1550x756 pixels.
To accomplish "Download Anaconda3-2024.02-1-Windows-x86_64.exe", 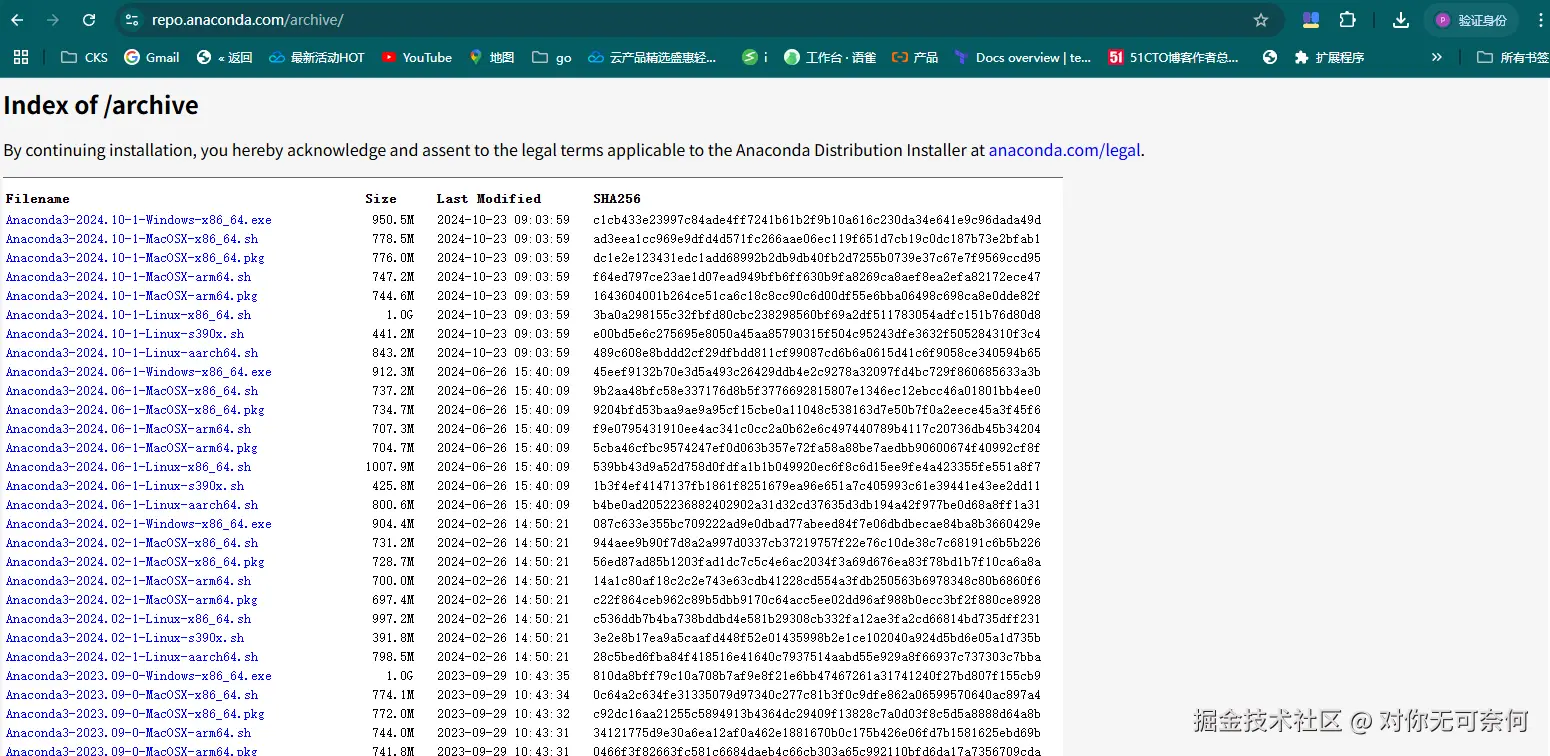I will (x=139, y=524).
